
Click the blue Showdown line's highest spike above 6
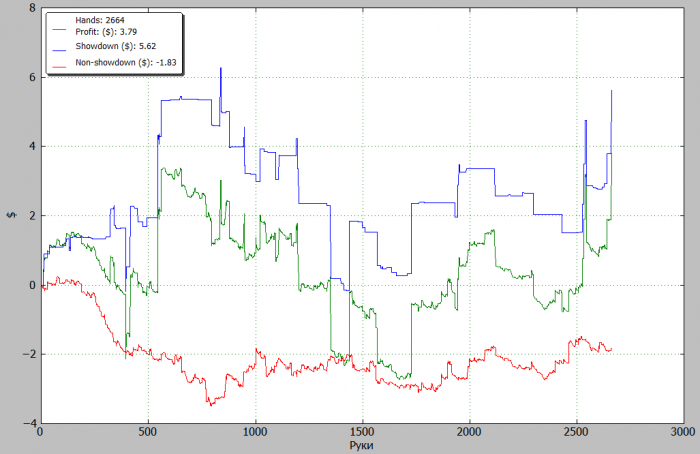(221, 68)
